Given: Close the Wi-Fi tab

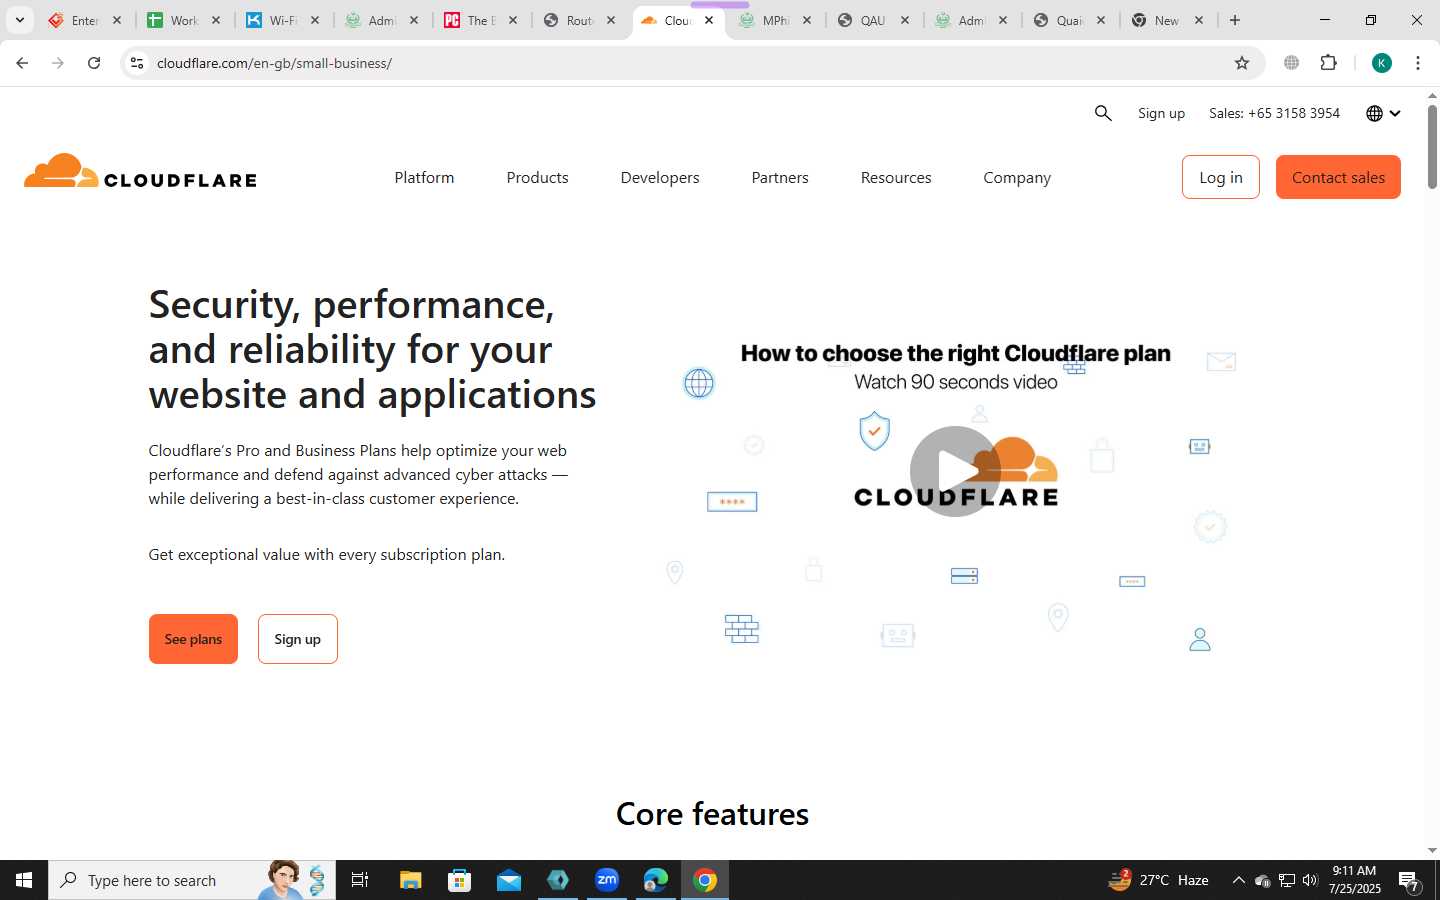Looking at the screenshot, I should (x=315, y=20).
